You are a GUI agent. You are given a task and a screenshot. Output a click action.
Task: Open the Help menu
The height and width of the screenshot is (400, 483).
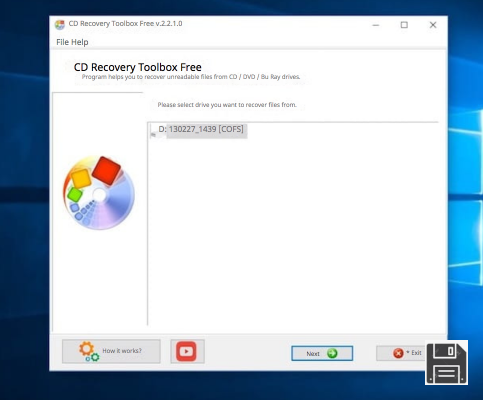point(80,42)
